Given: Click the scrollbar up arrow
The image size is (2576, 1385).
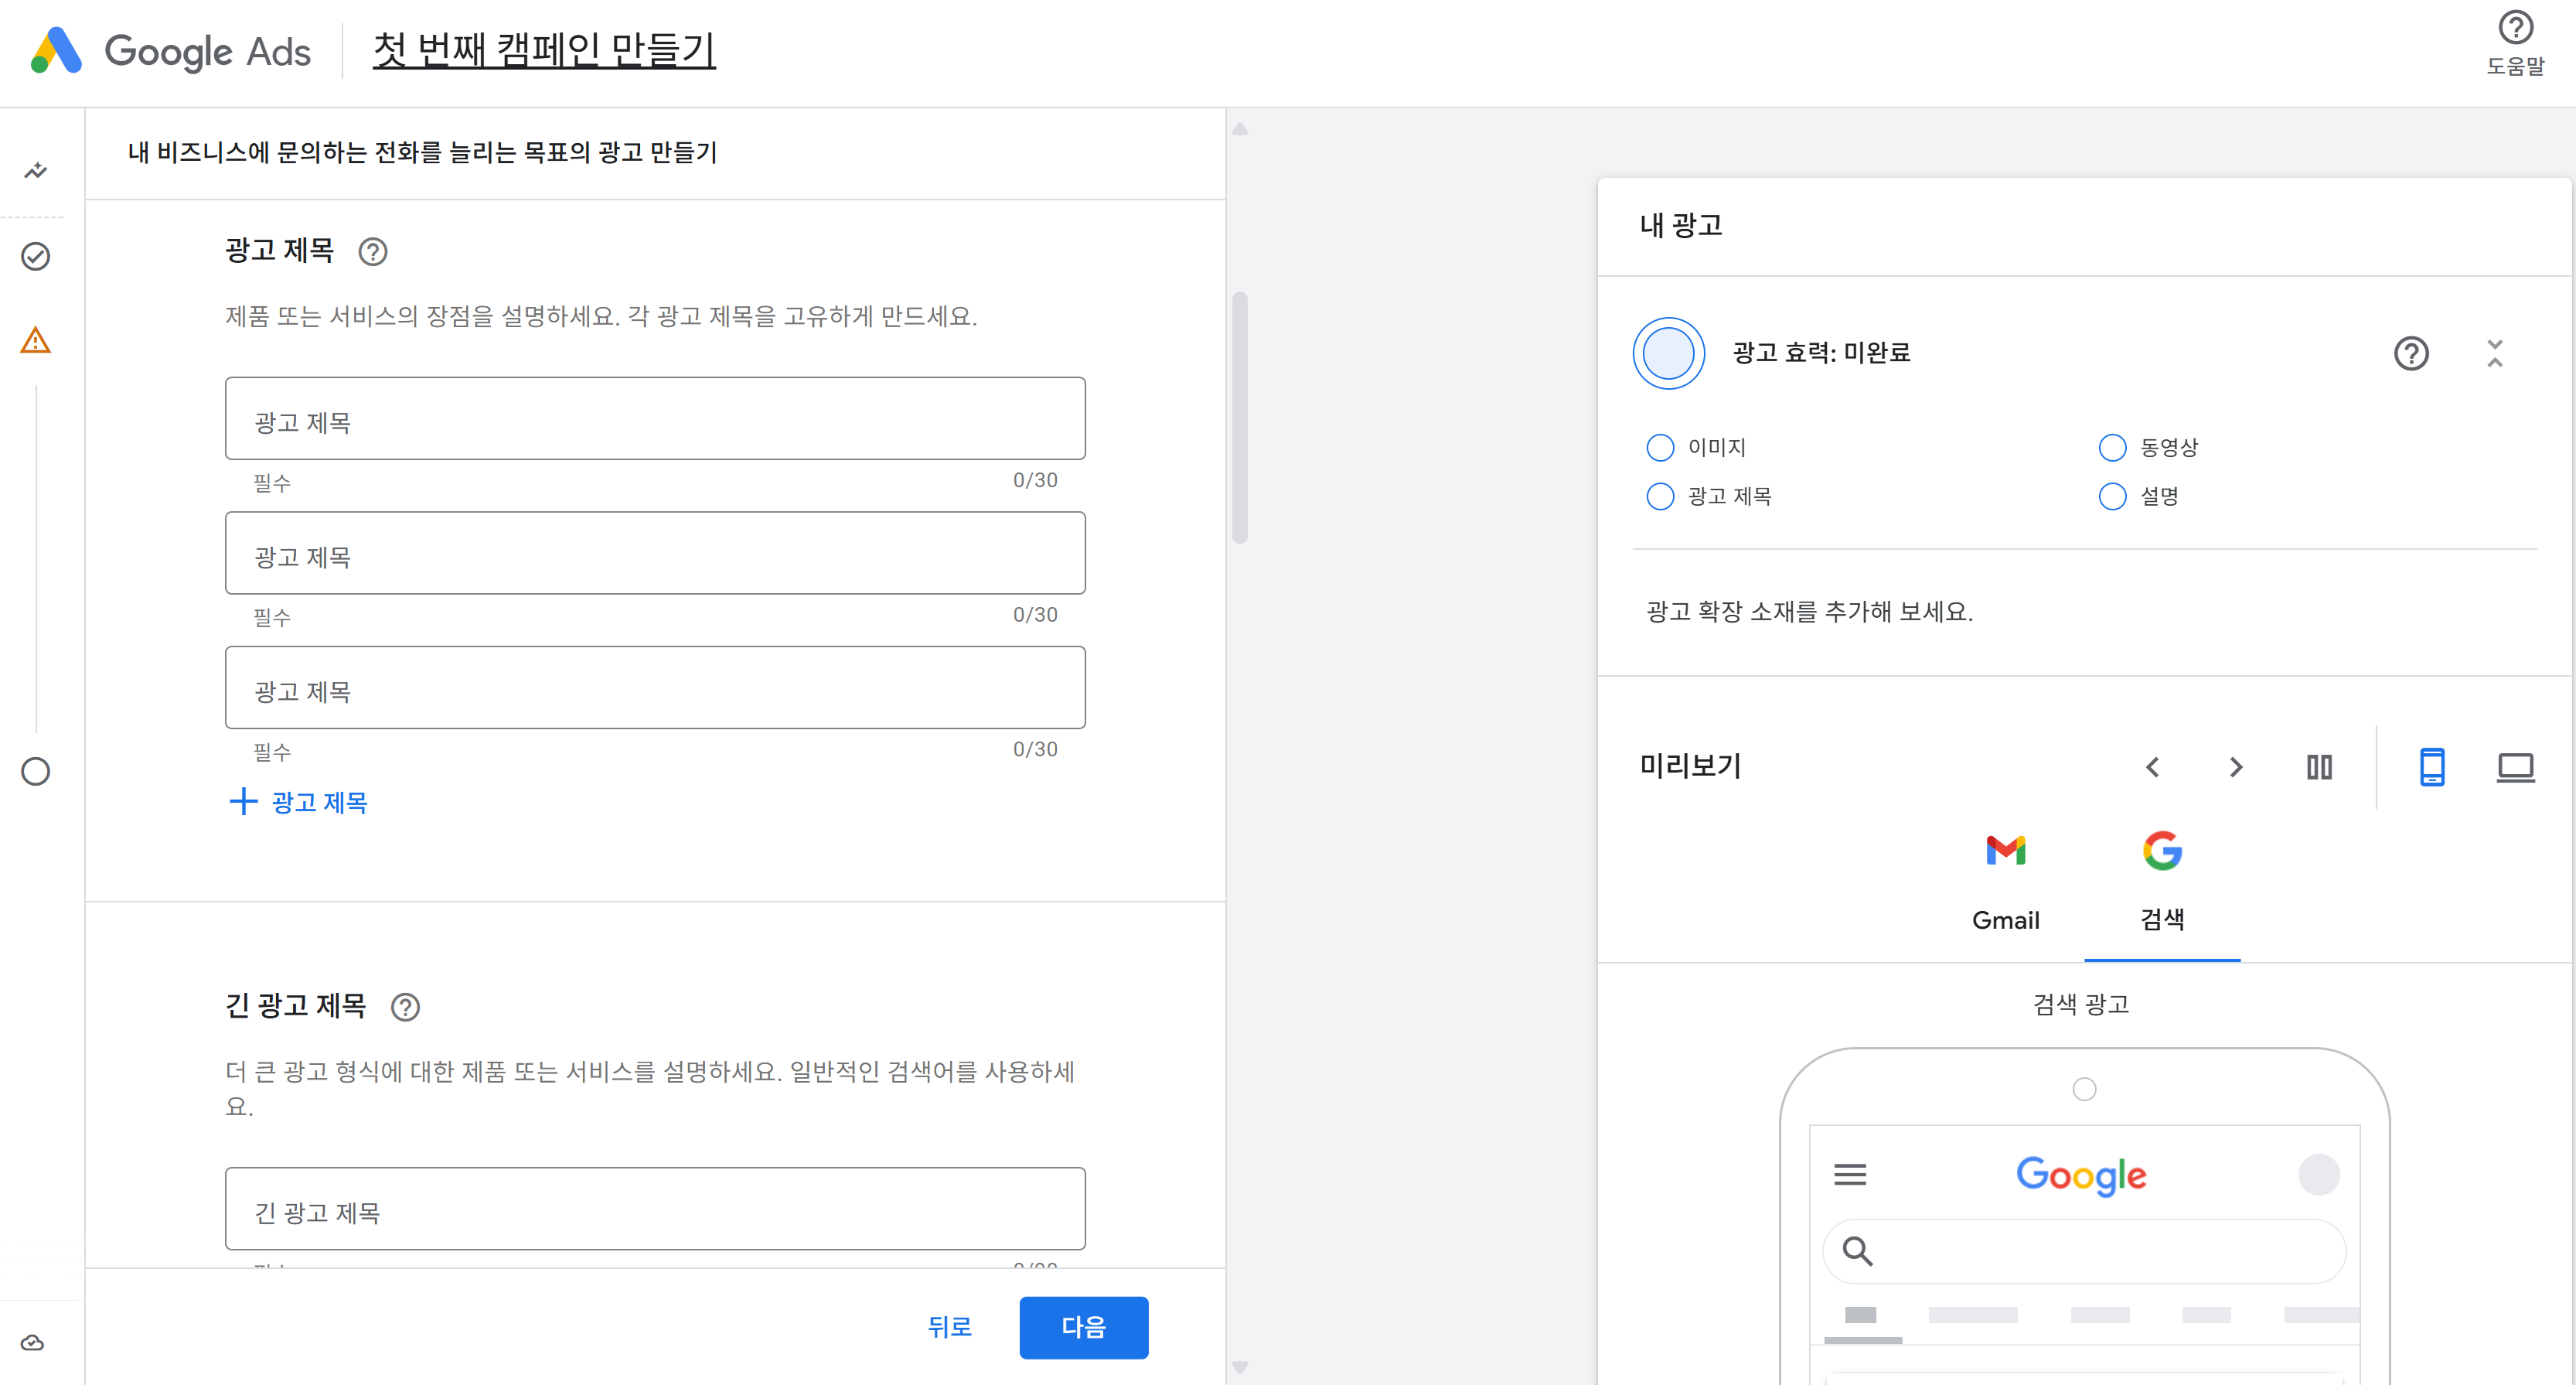Looking at the screenshot, I should pos(1240,129).
